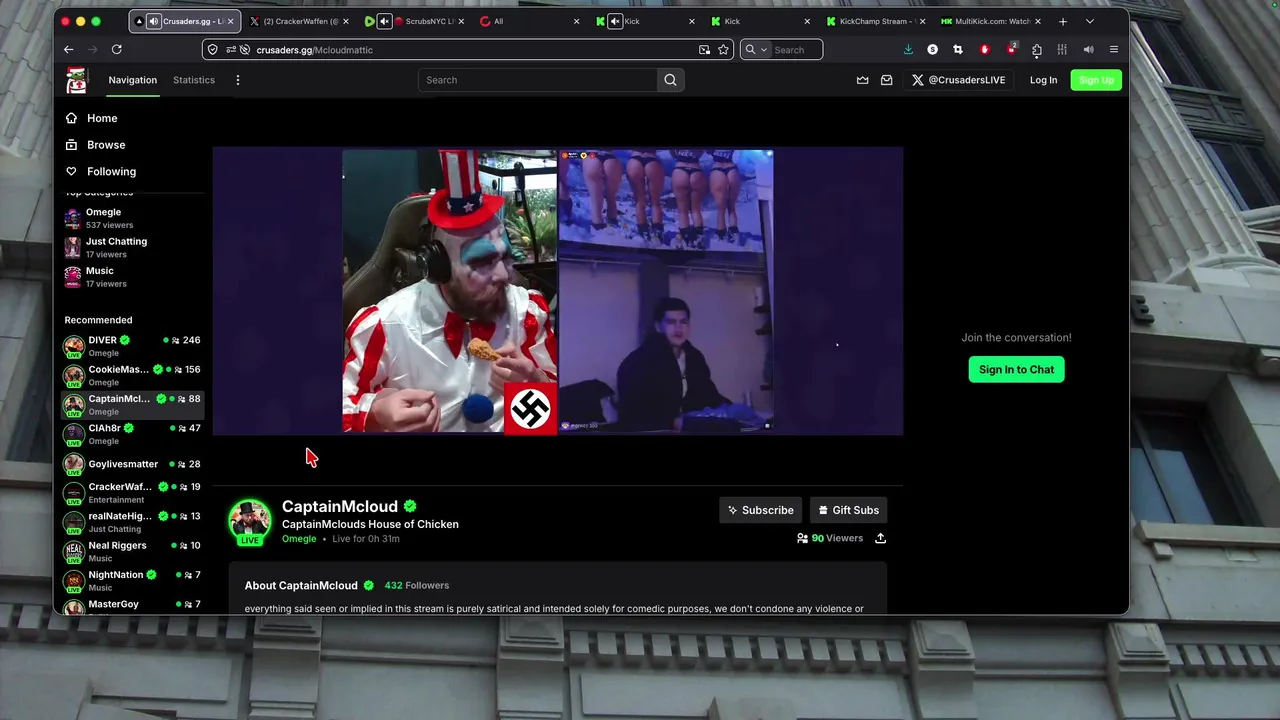Viewport: 1280px width, 720px height.
Task: Open the three-dot navigation menu
Action: [237, 80]
